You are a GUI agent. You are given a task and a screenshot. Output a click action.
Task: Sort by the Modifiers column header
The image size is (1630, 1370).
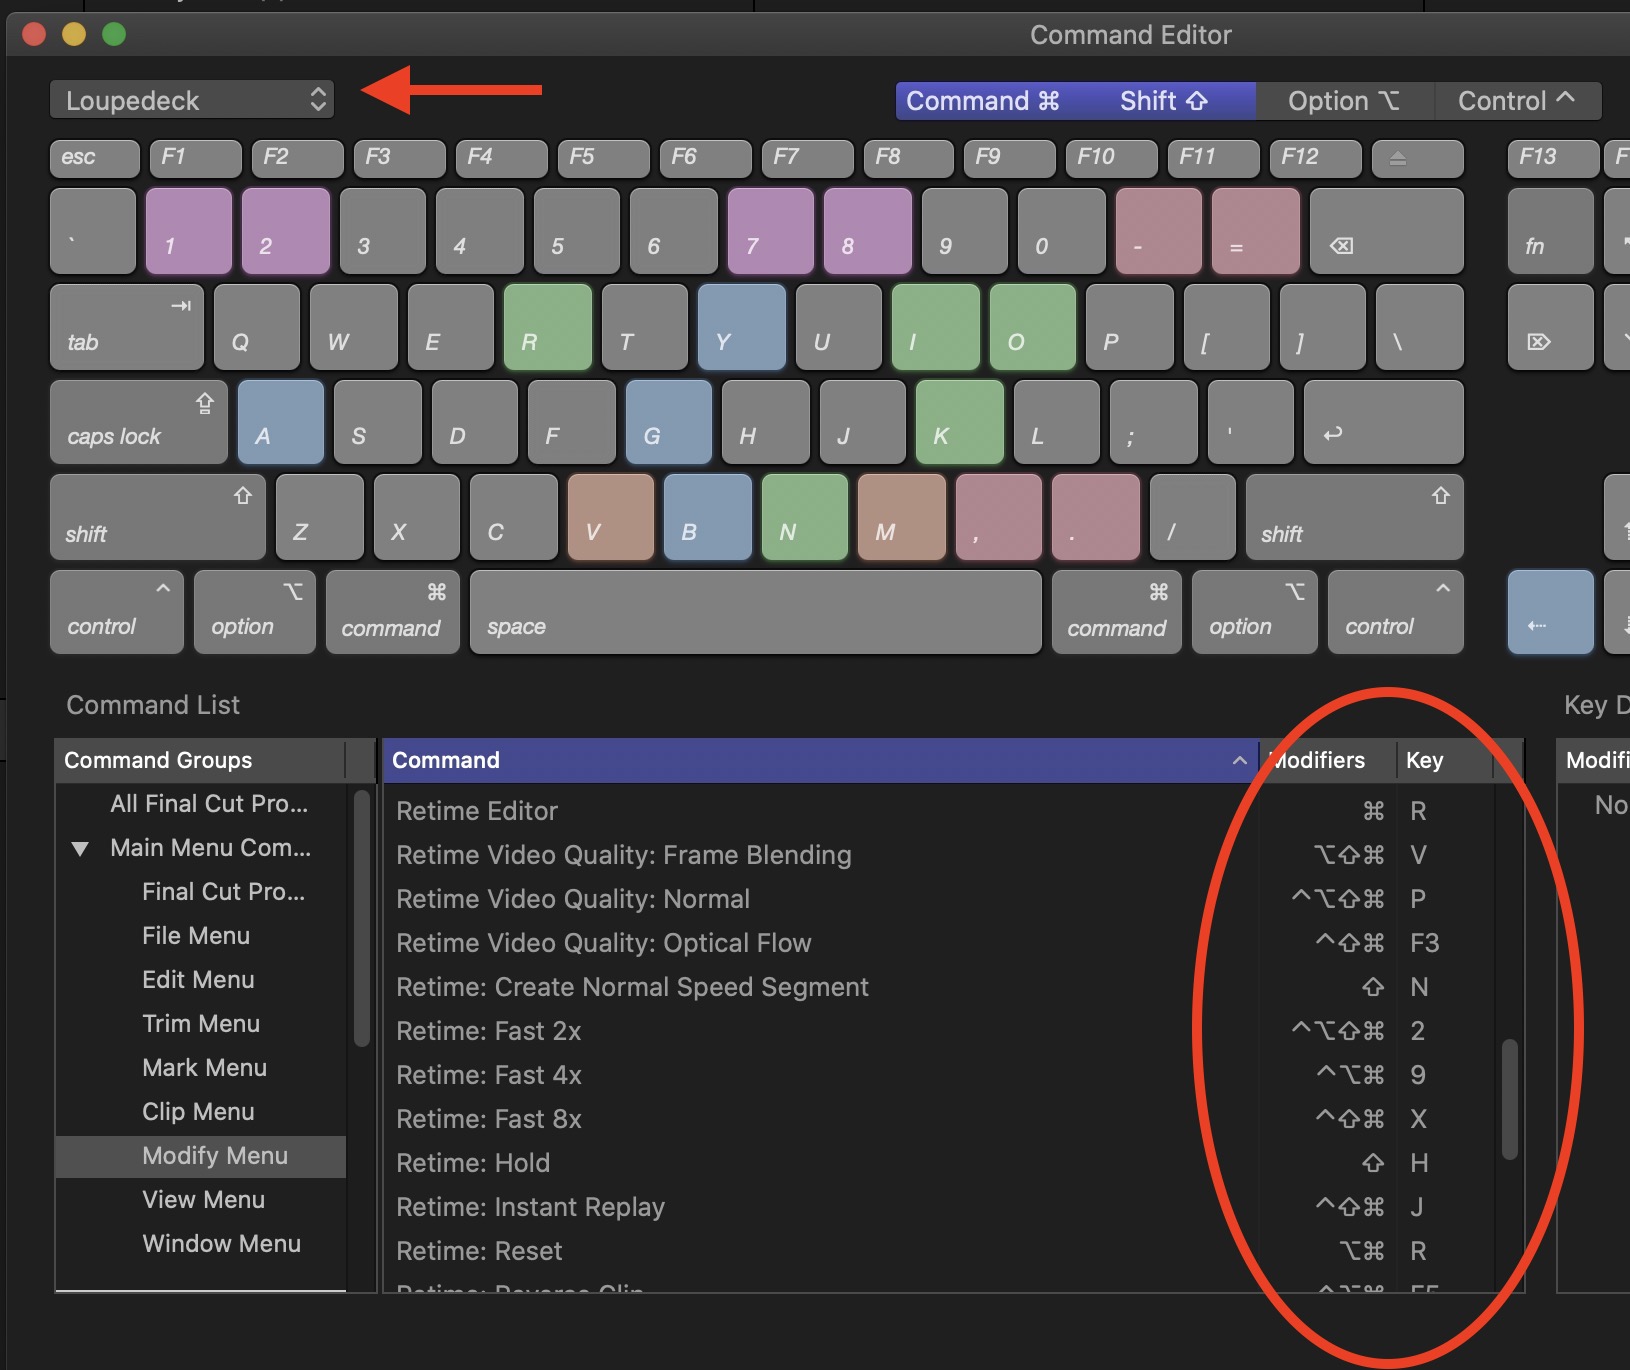coord(1327,760)
